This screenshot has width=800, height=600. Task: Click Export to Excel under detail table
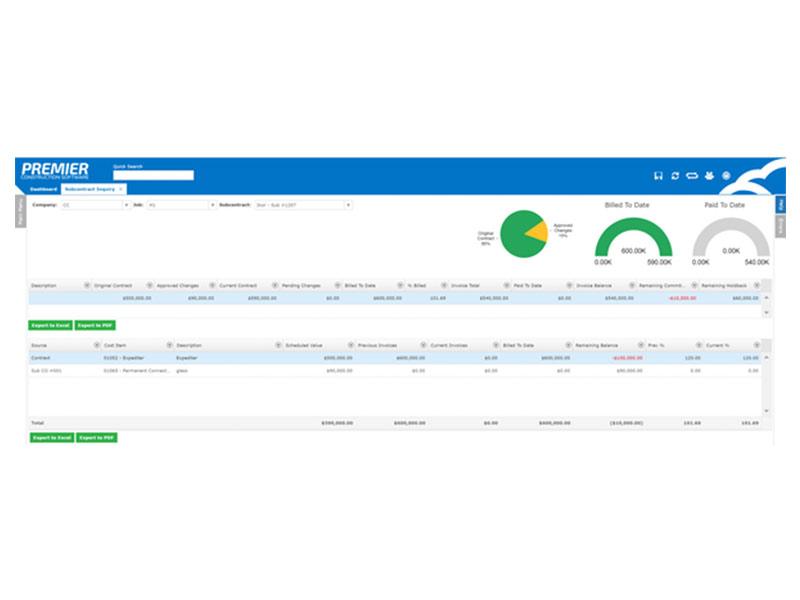click(x=52, y=438)
